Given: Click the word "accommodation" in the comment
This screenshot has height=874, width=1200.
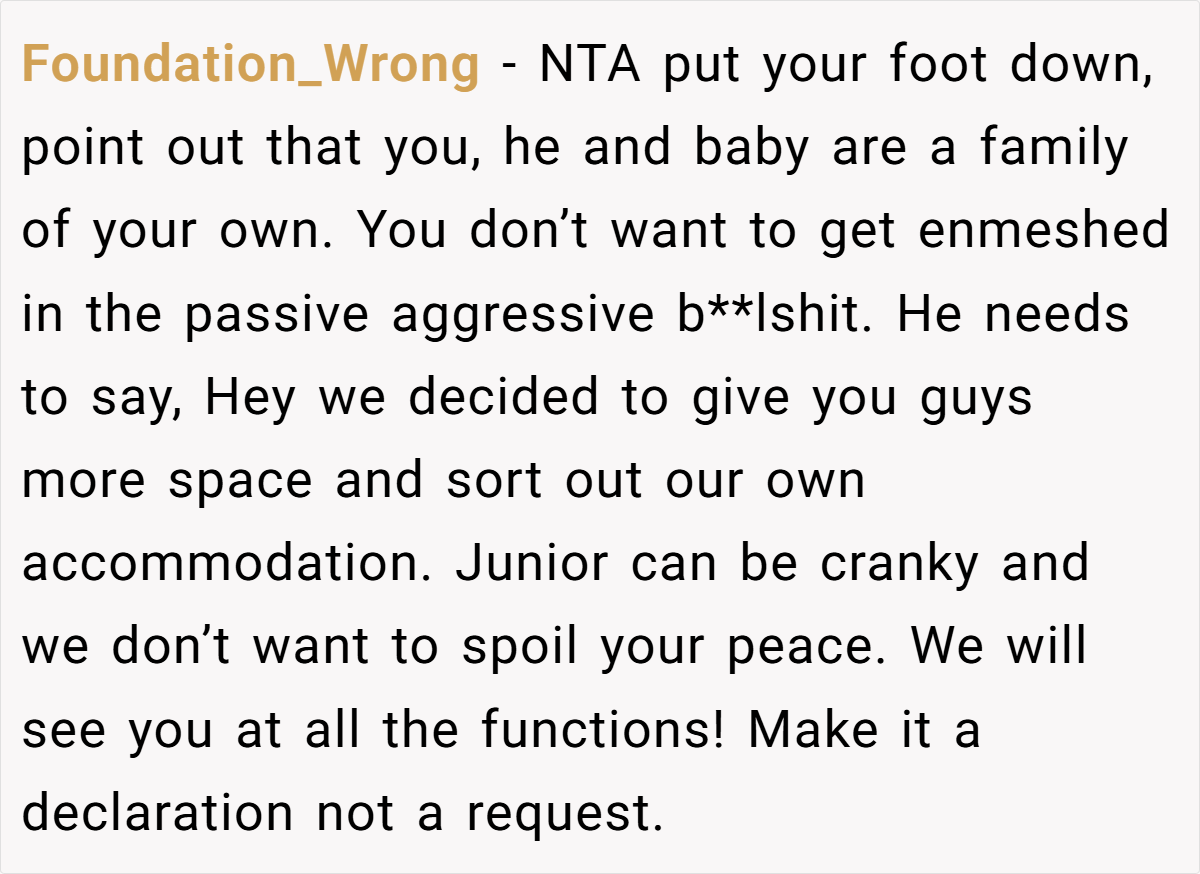Looking at the screenshot, I should point(228,563).
